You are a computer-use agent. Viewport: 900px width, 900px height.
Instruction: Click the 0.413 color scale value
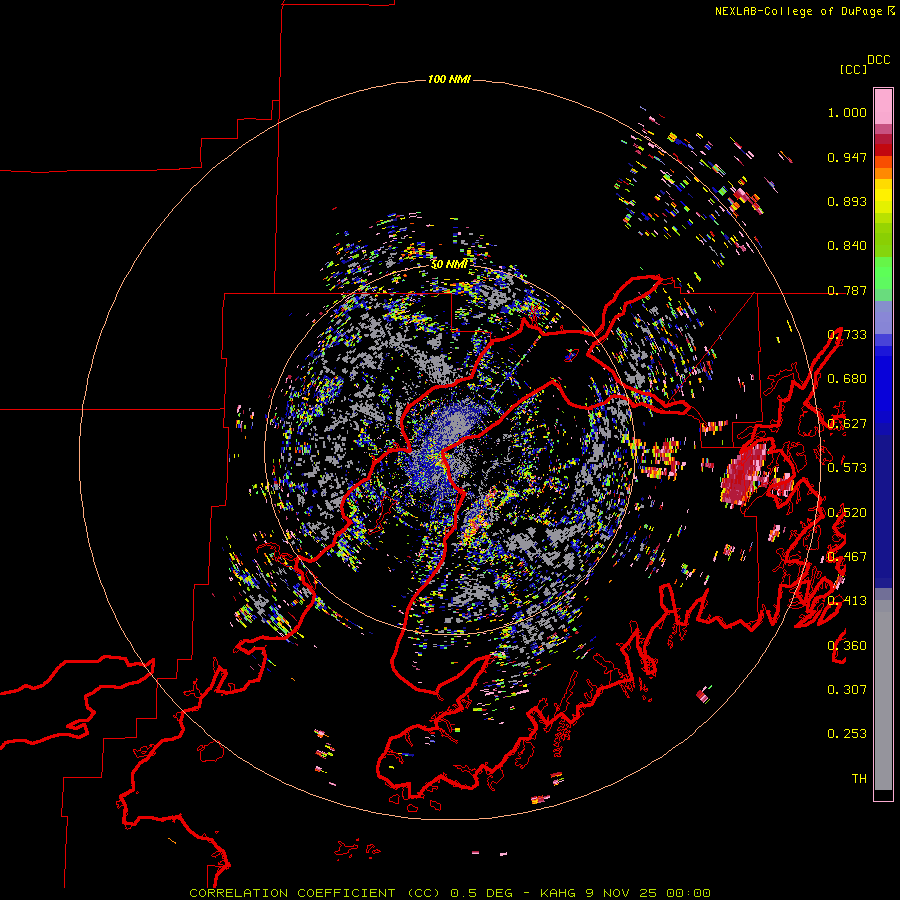click(x=847, y=601)
